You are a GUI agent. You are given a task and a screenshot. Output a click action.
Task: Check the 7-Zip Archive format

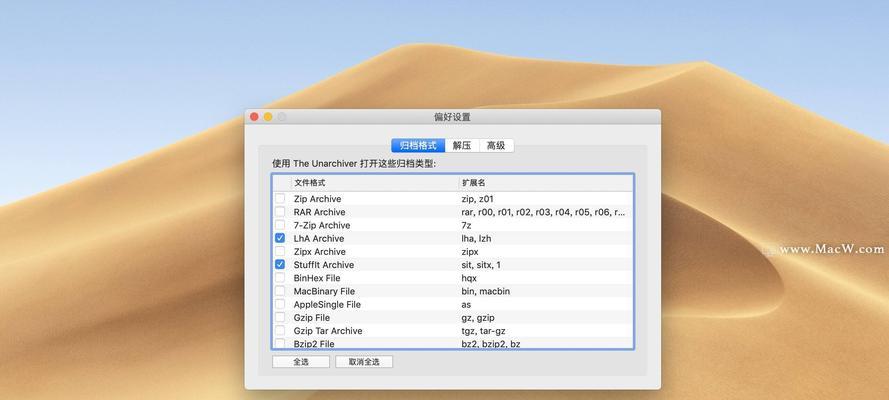click(280, 225)
